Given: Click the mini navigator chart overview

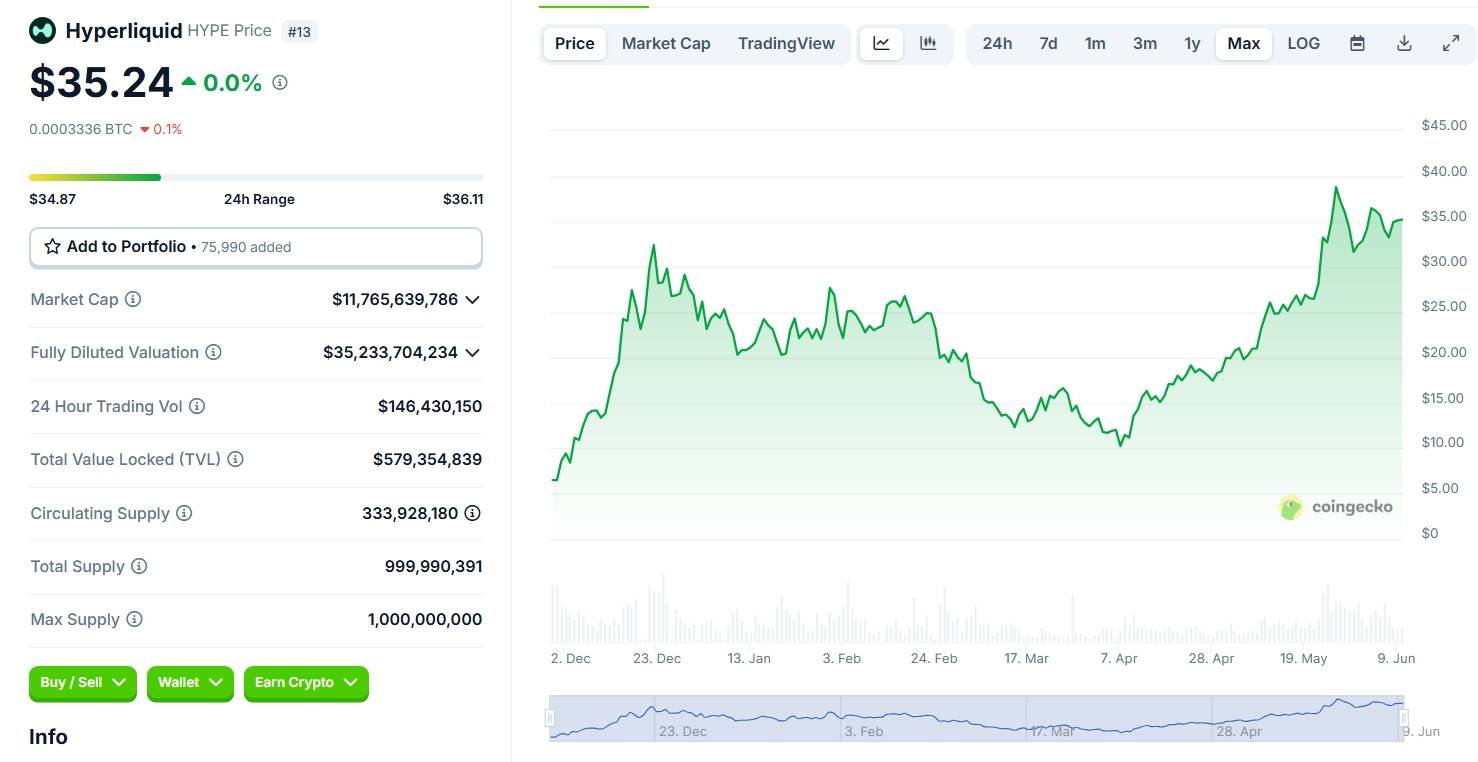Looking at the screenshot, I should (x=976, y=718).
